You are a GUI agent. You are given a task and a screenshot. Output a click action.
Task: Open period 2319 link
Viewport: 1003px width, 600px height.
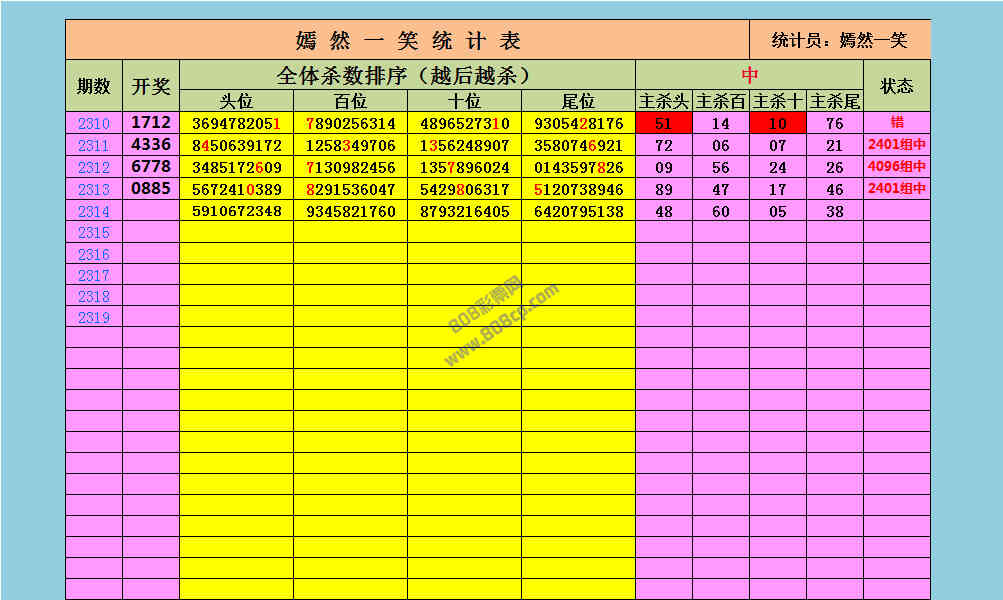[94, 317]
